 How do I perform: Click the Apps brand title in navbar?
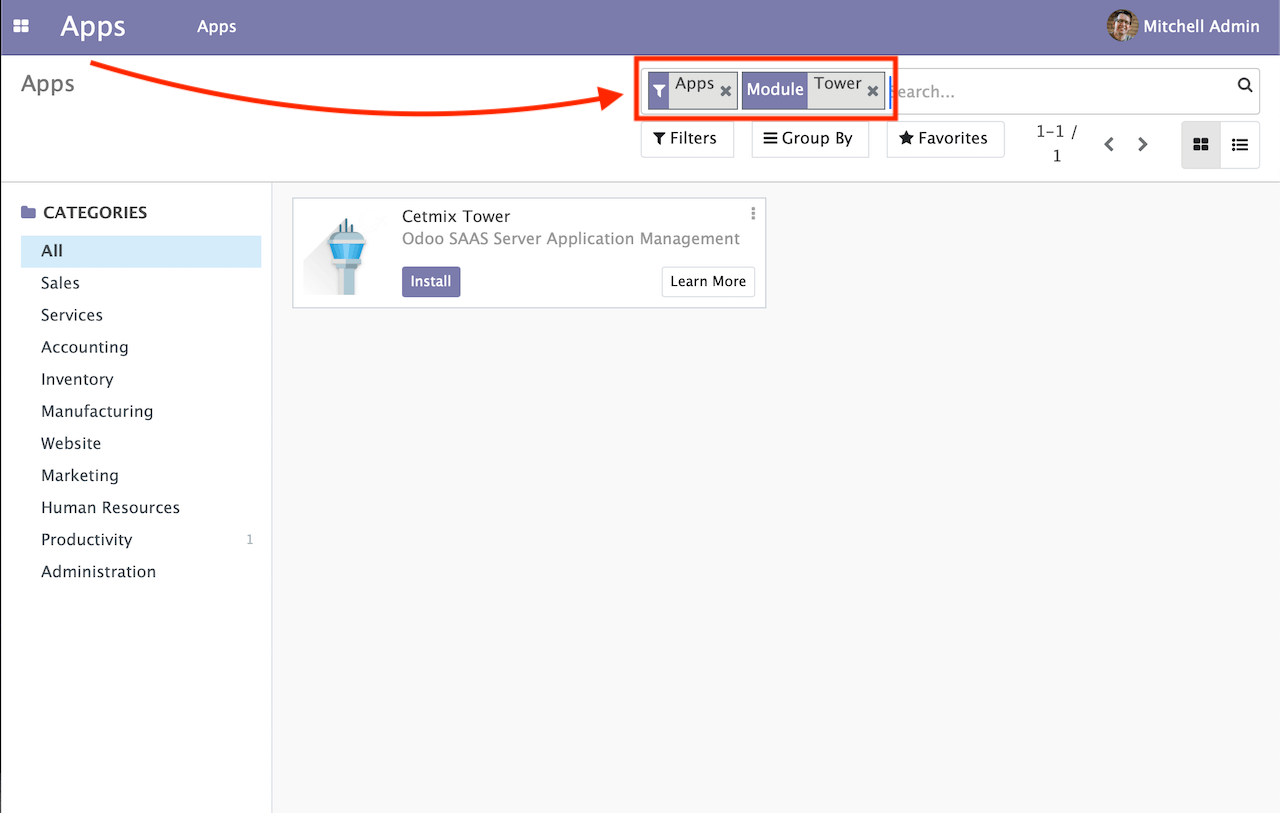pos(93,26)
